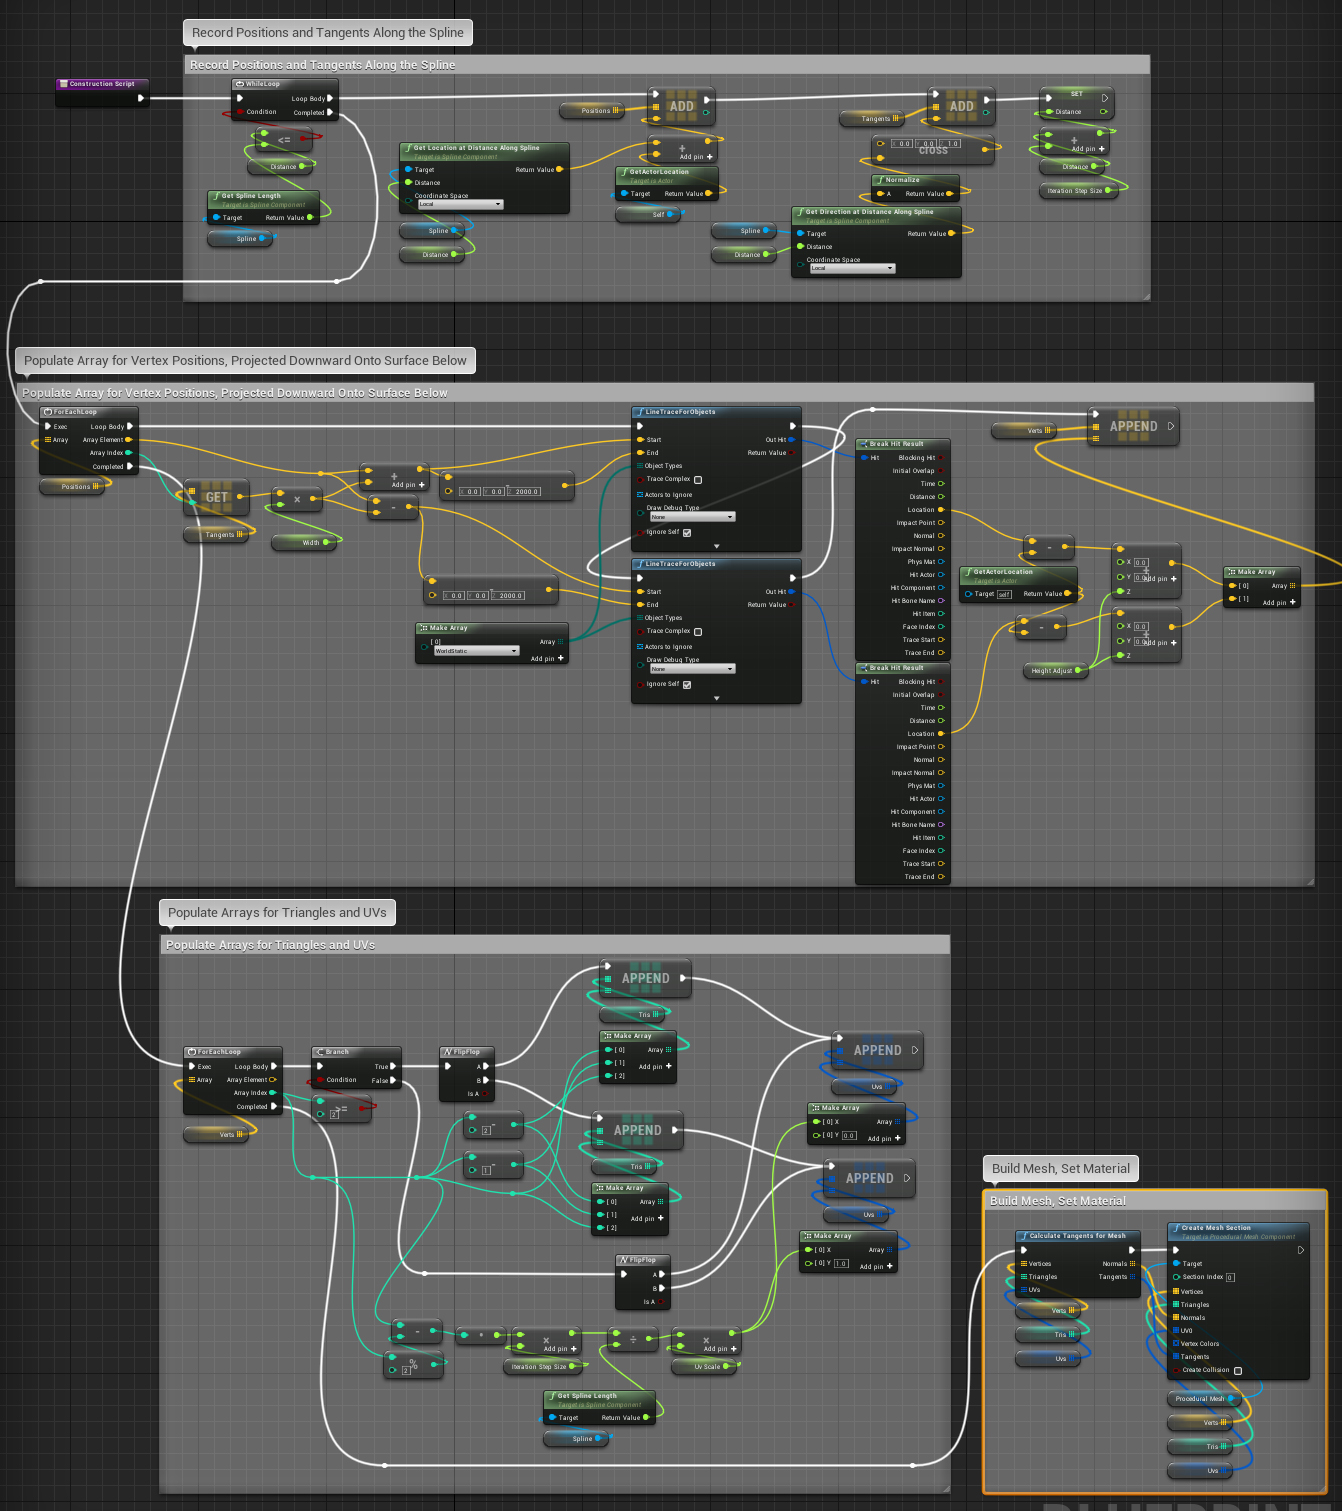Viewport: 1342px width, 1511px height.
Task: Uncheck Ignore Self on bottom LineTraceForObjects node
Action: point(687,685)
